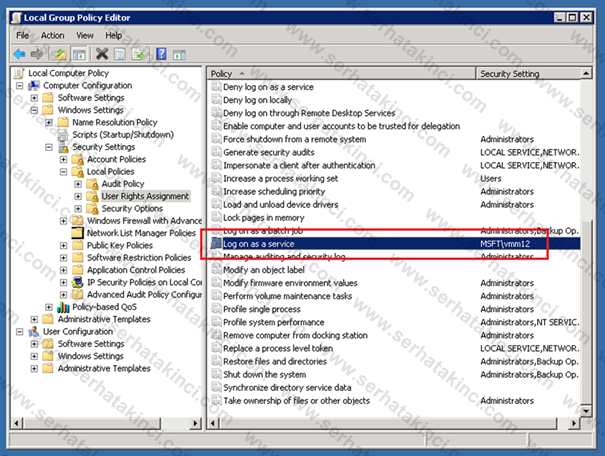
Task: Click the Network List Manager Policies folder icon
Action: [78, 233]
